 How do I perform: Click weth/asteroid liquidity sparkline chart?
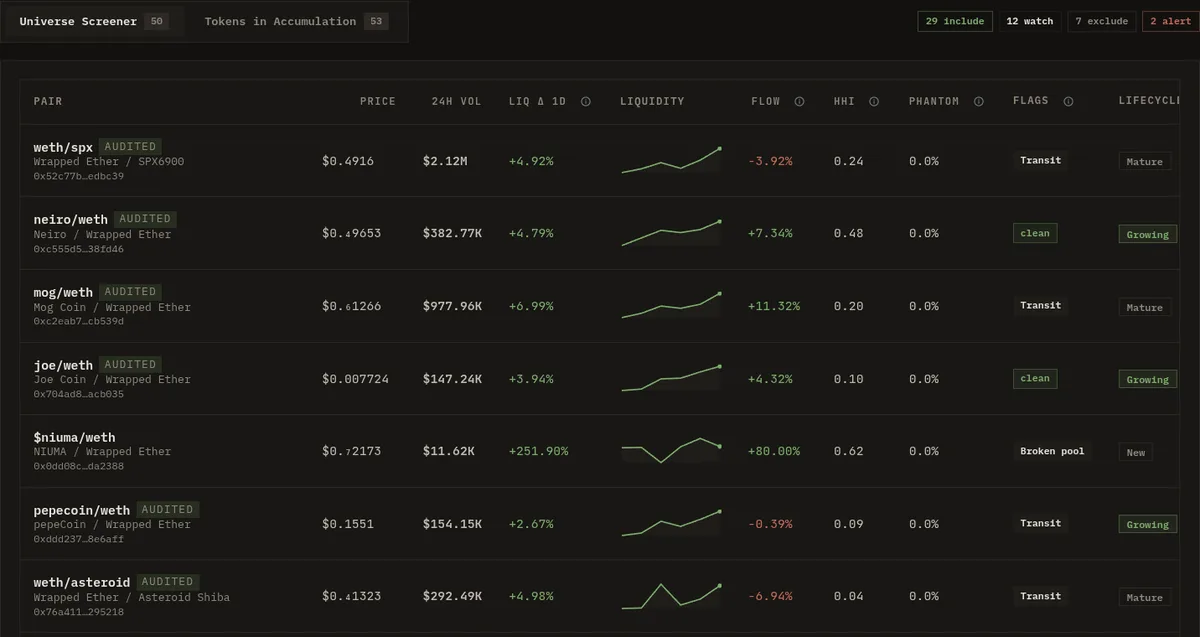click(x=671, y=595)
